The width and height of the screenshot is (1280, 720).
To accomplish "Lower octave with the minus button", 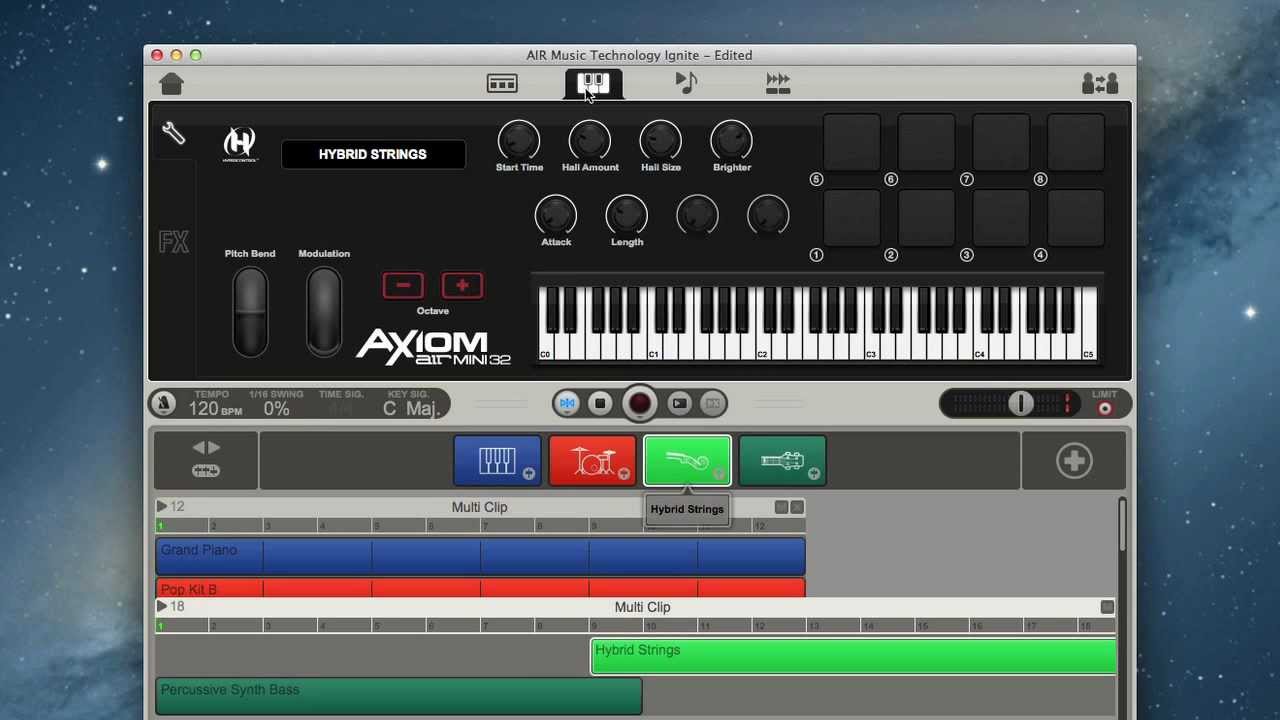I will 403,285.
